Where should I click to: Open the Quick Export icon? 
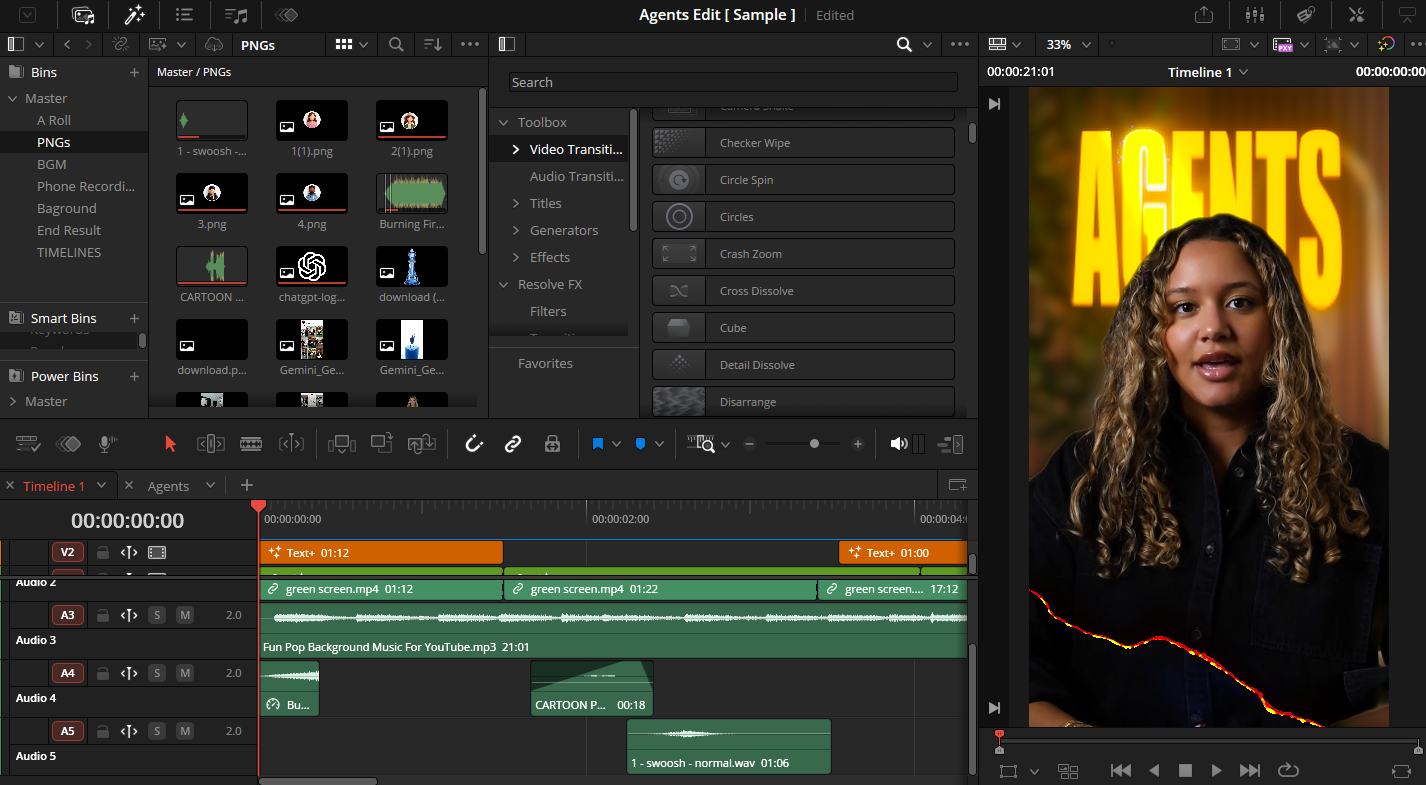point(1204,15)
